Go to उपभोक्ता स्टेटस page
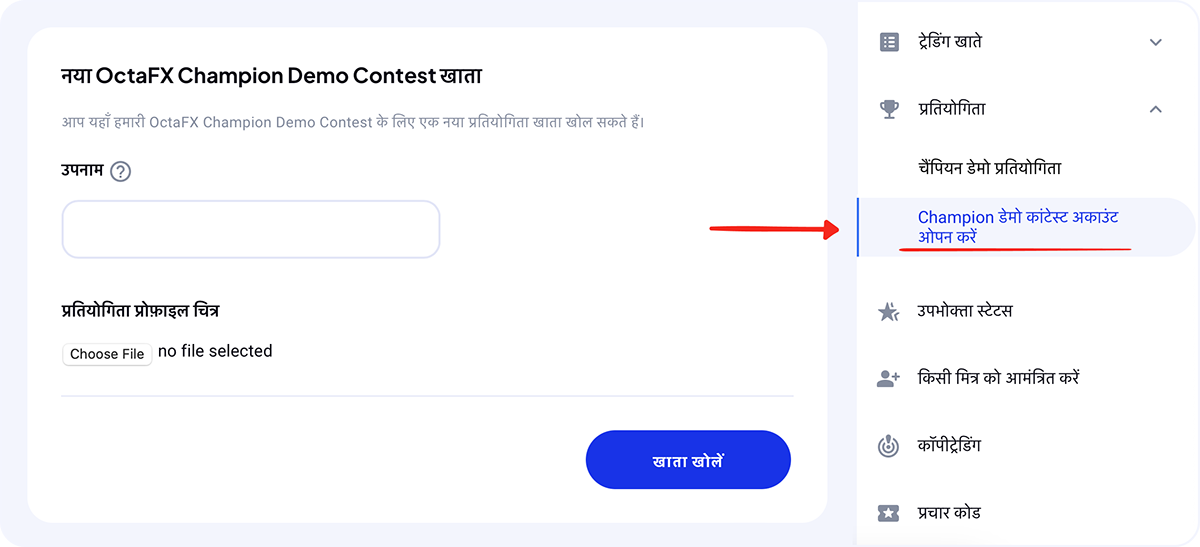 tap(965, 311)
